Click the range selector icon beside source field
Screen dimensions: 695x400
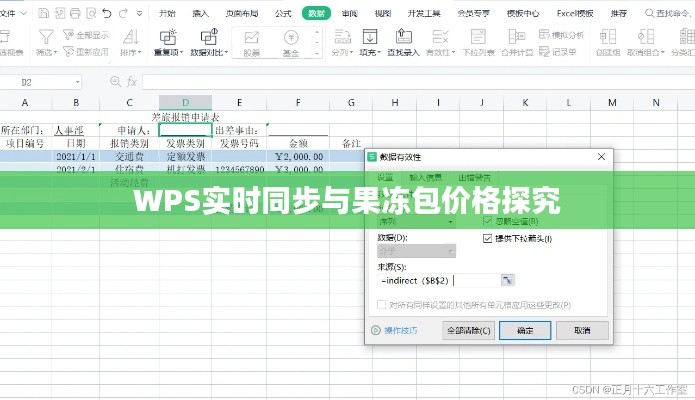508,280
